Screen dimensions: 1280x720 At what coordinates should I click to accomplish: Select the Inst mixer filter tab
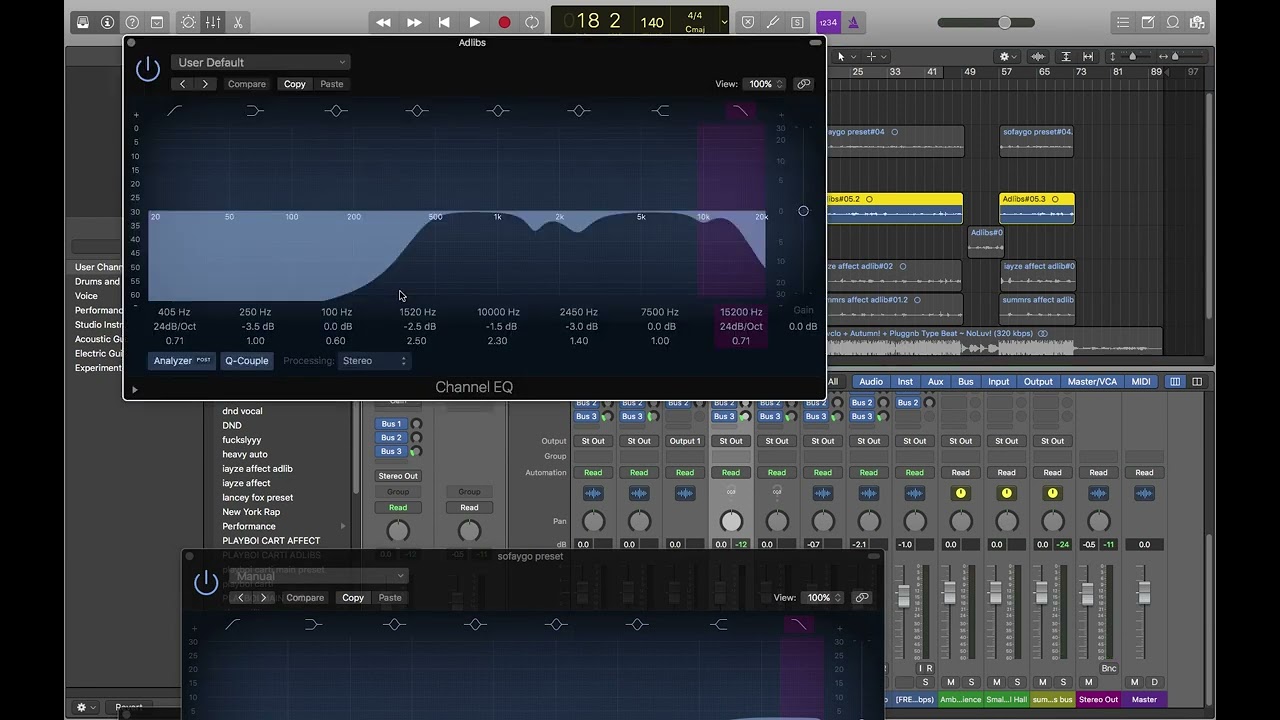[x=905, y=381]
